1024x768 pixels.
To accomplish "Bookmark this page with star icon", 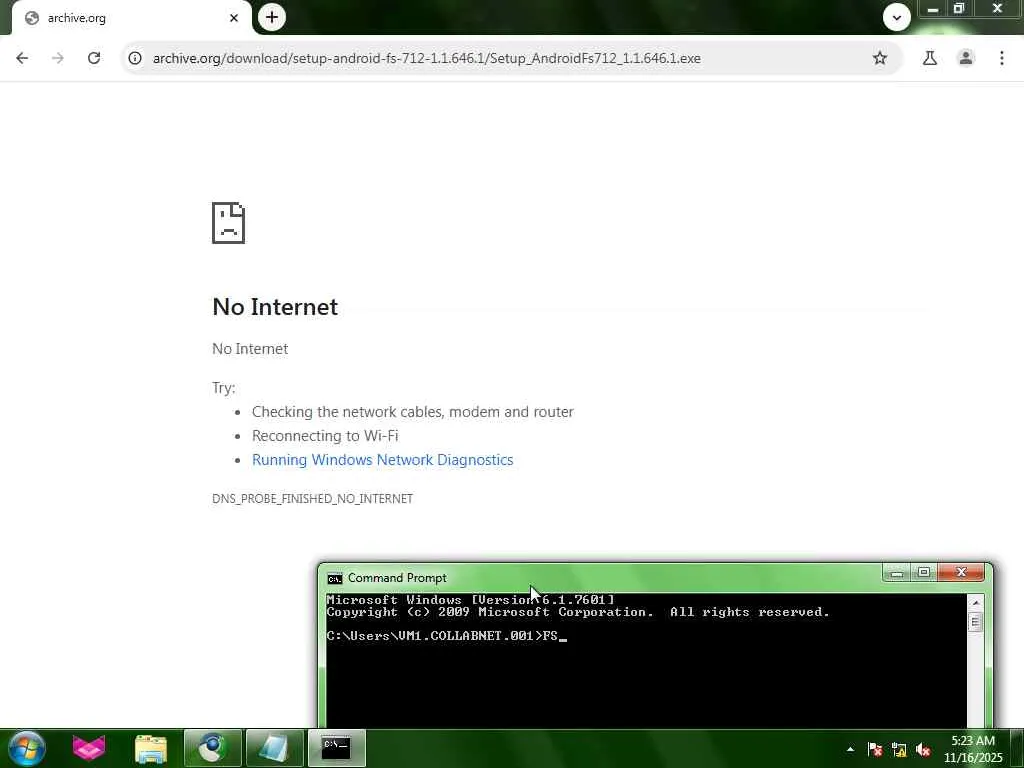I will point(880,58).
